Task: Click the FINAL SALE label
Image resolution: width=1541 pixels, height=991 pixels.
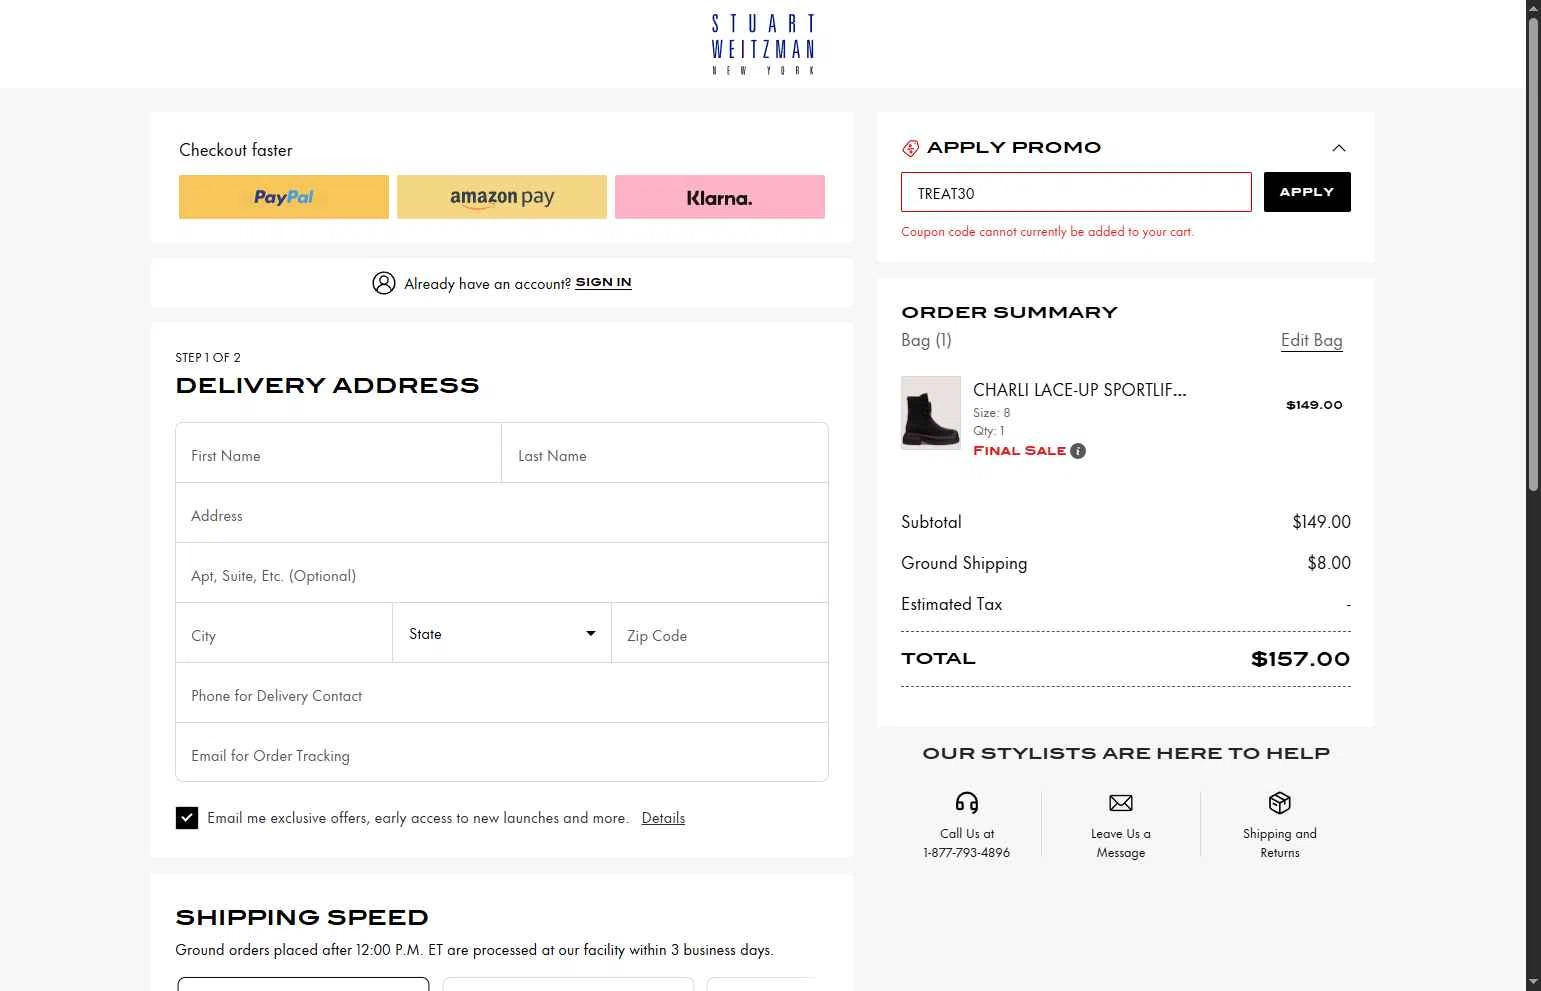Action: pyautogui.click(x=1020, y=451)
